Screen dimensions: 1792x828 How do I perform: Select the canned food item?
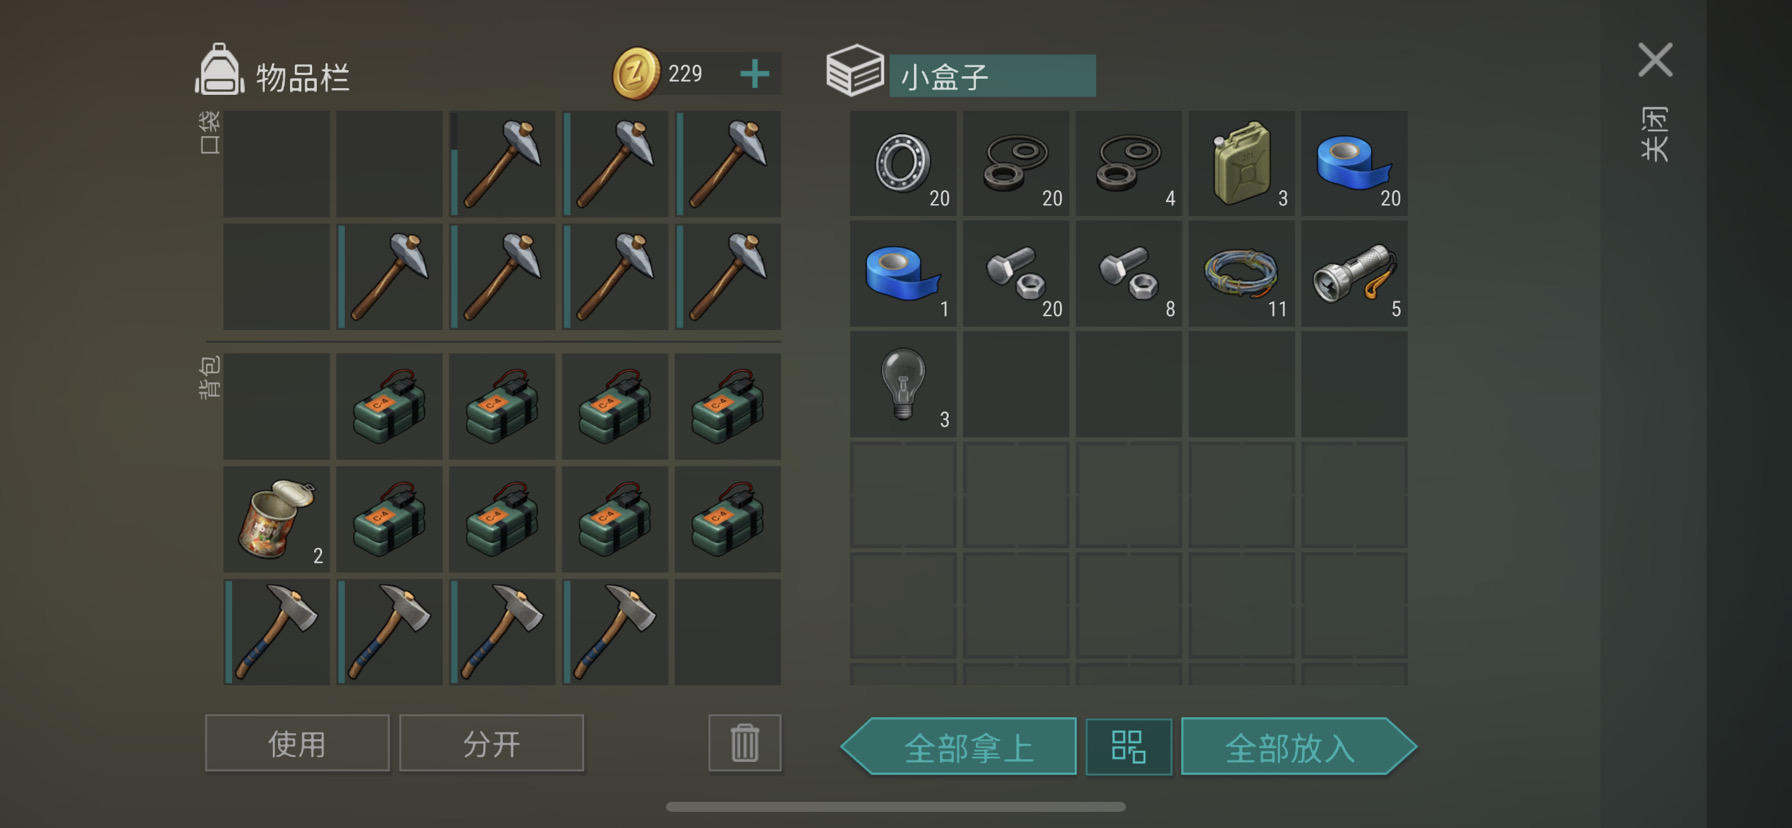pos(276,519)
